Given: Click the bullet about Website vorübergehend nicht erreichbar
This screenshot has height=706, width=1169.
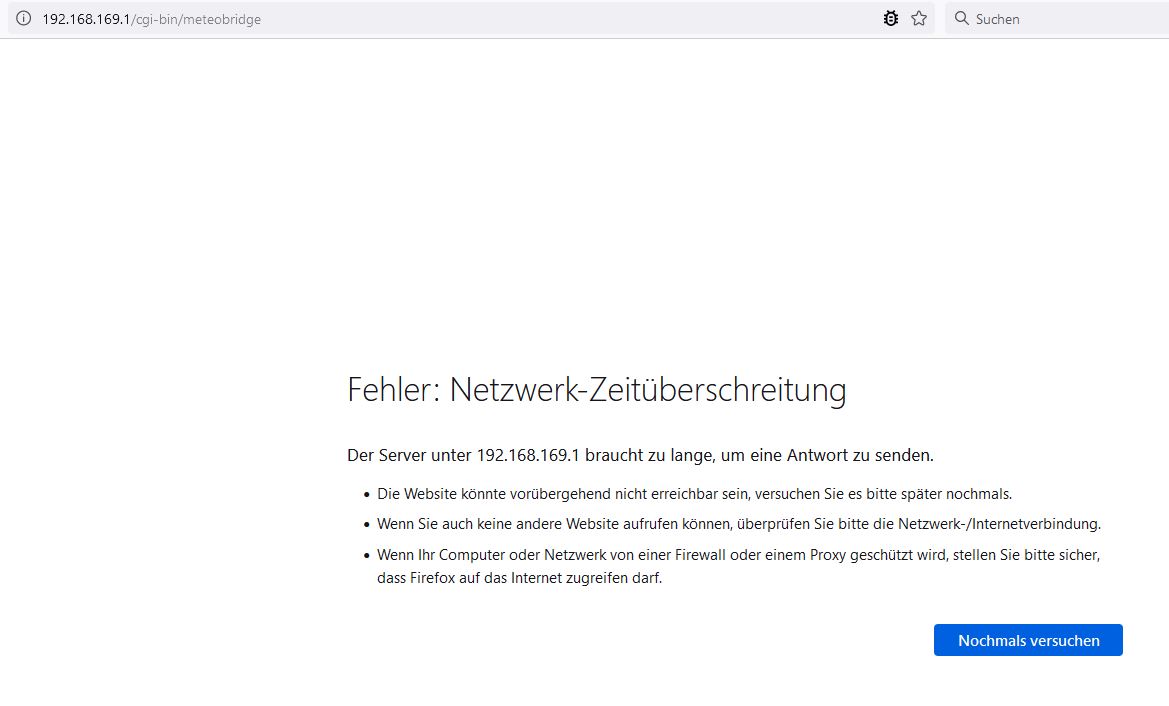Looking at the screenshot, I should click(694, 494).
